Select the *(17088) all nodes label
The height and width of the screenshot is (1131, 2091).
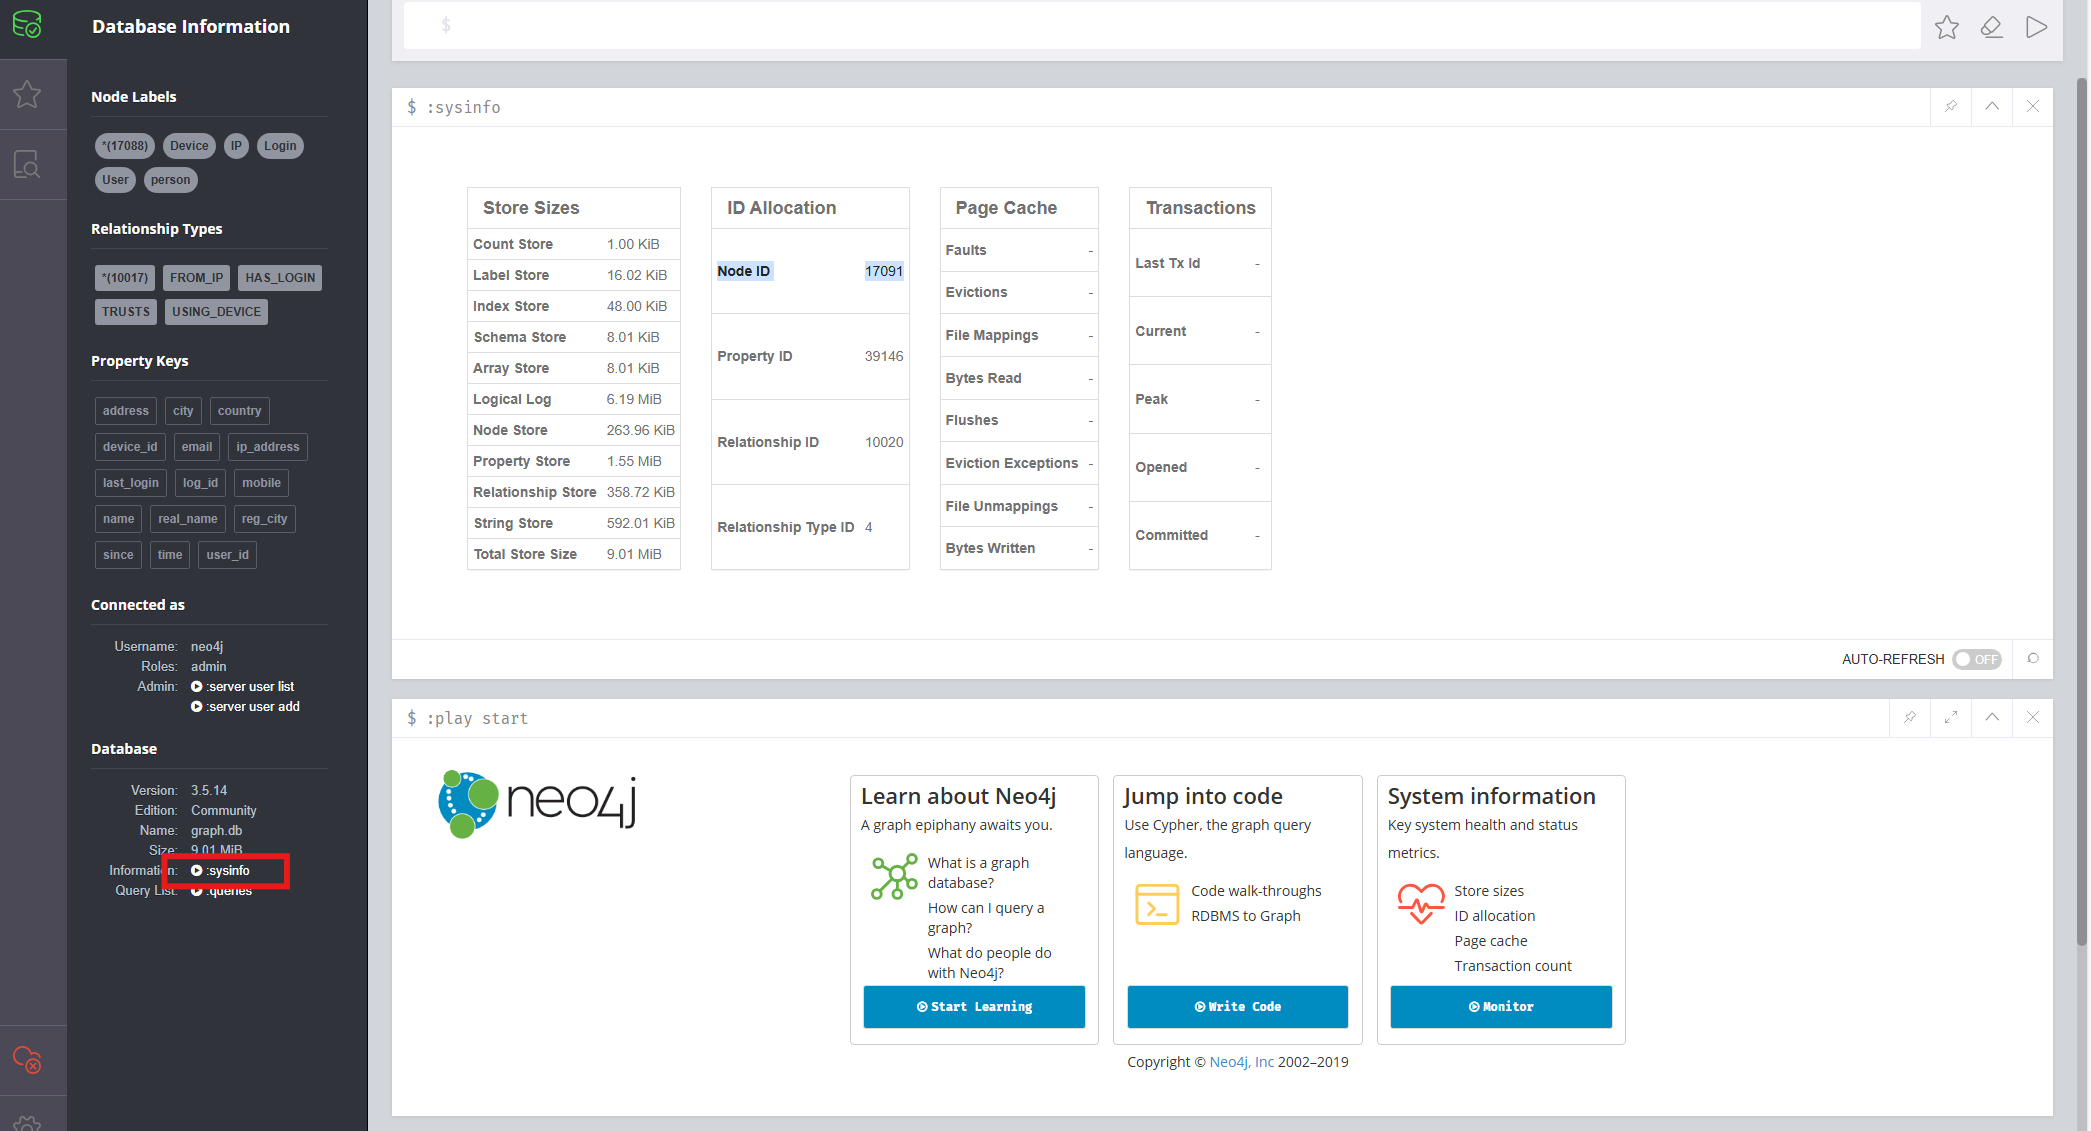[x=125, y=146]
